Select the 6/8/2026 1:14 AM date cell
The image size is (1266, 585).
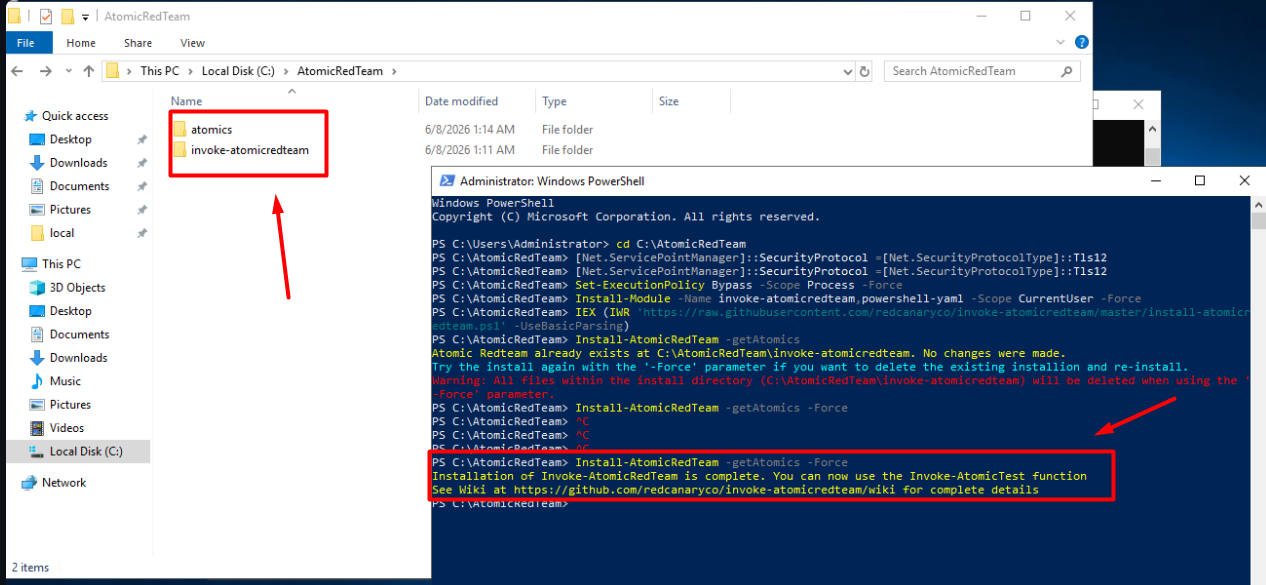click(x=470, y=129)
